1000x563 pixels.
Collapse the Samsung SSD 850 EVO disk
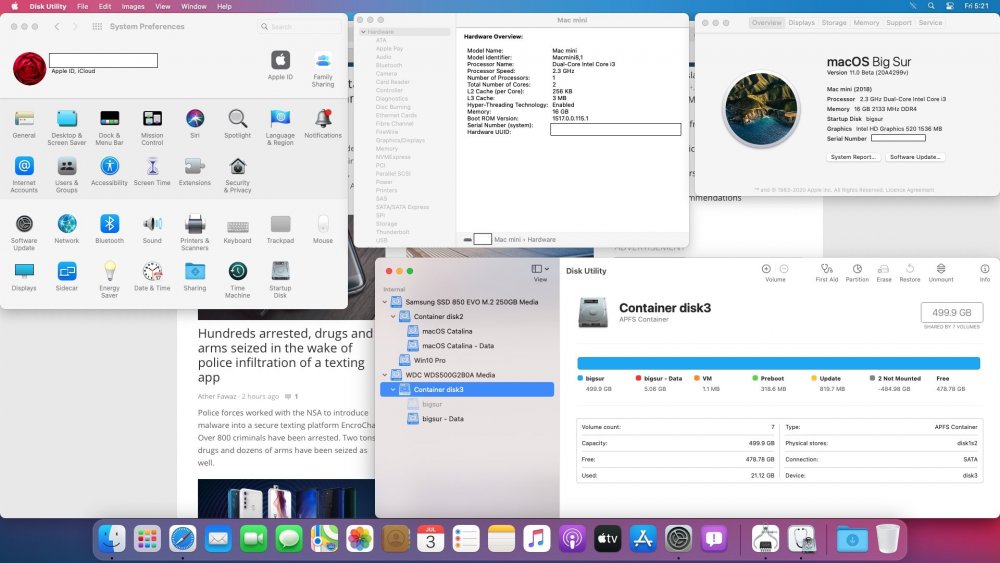click(385, 302)
